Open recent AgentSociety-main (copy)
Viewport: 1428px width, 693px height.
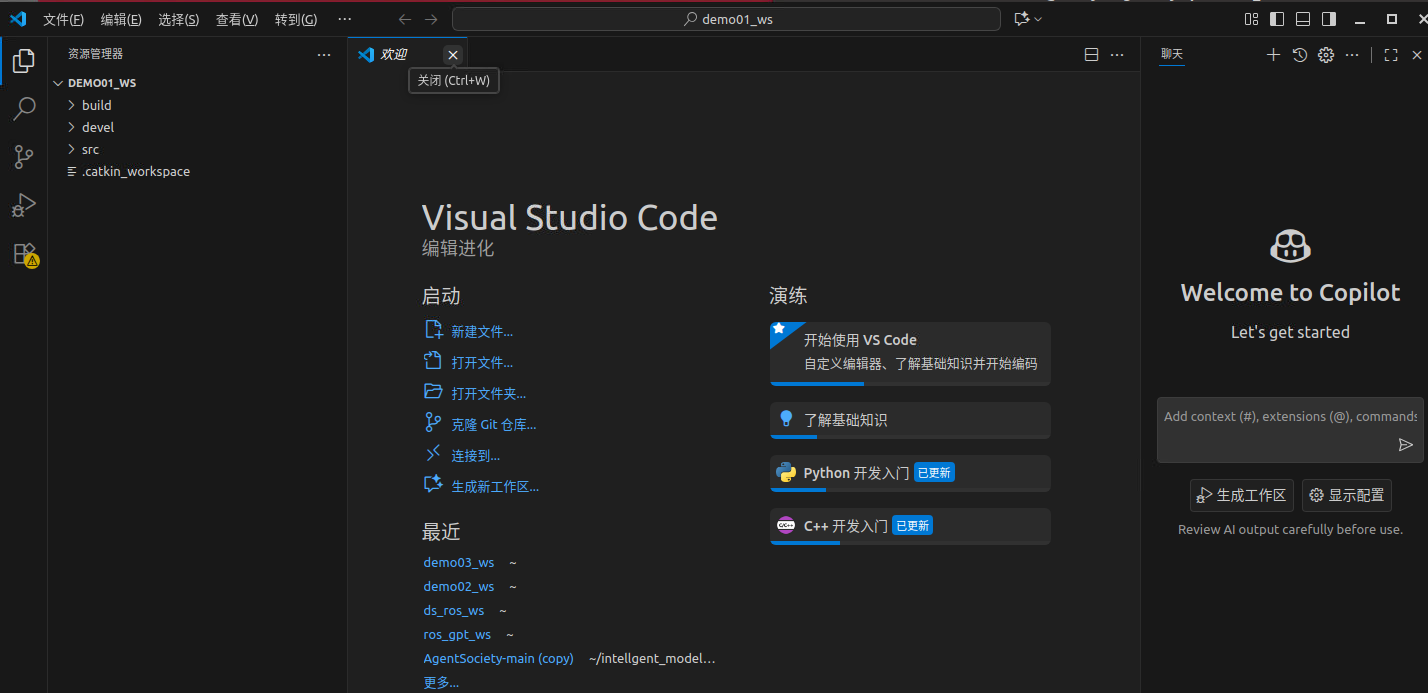tap(499, 658)
